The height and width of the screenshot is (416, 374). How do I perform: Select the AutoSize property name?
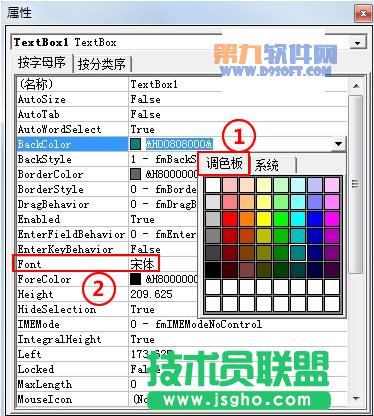click(x=42, y=99)
